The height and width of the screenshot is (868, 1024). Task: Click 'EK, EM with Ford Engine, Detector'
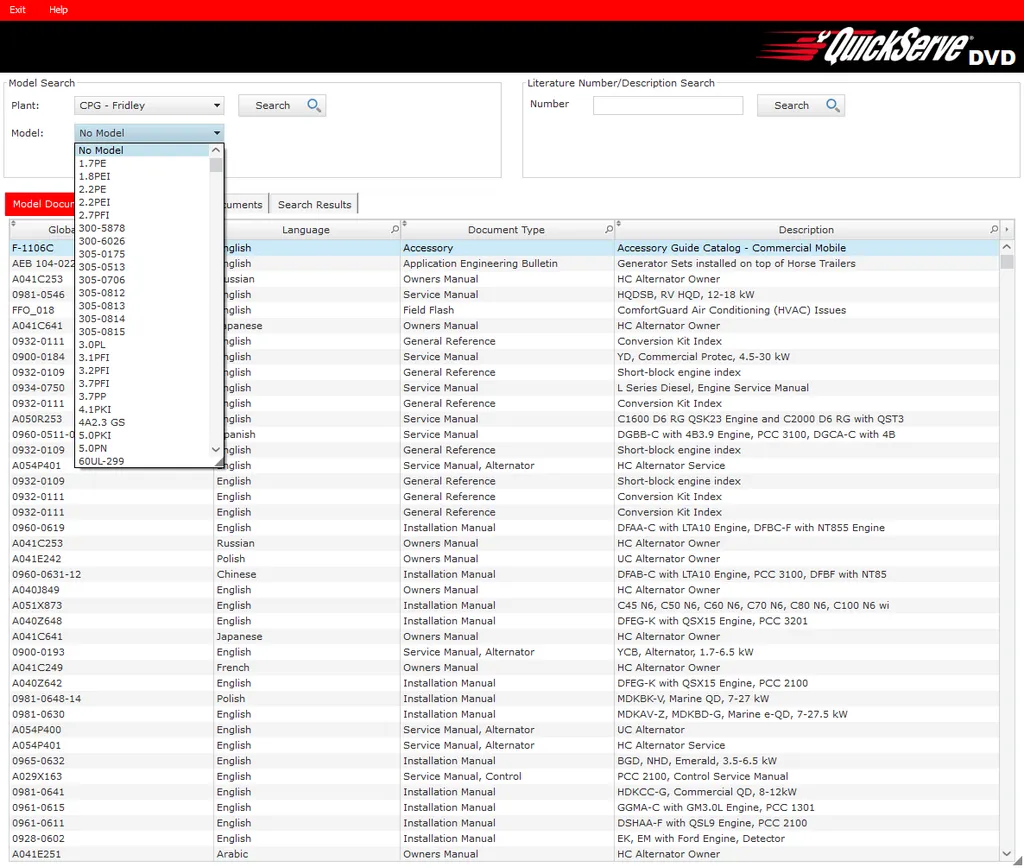click(701, 839)
